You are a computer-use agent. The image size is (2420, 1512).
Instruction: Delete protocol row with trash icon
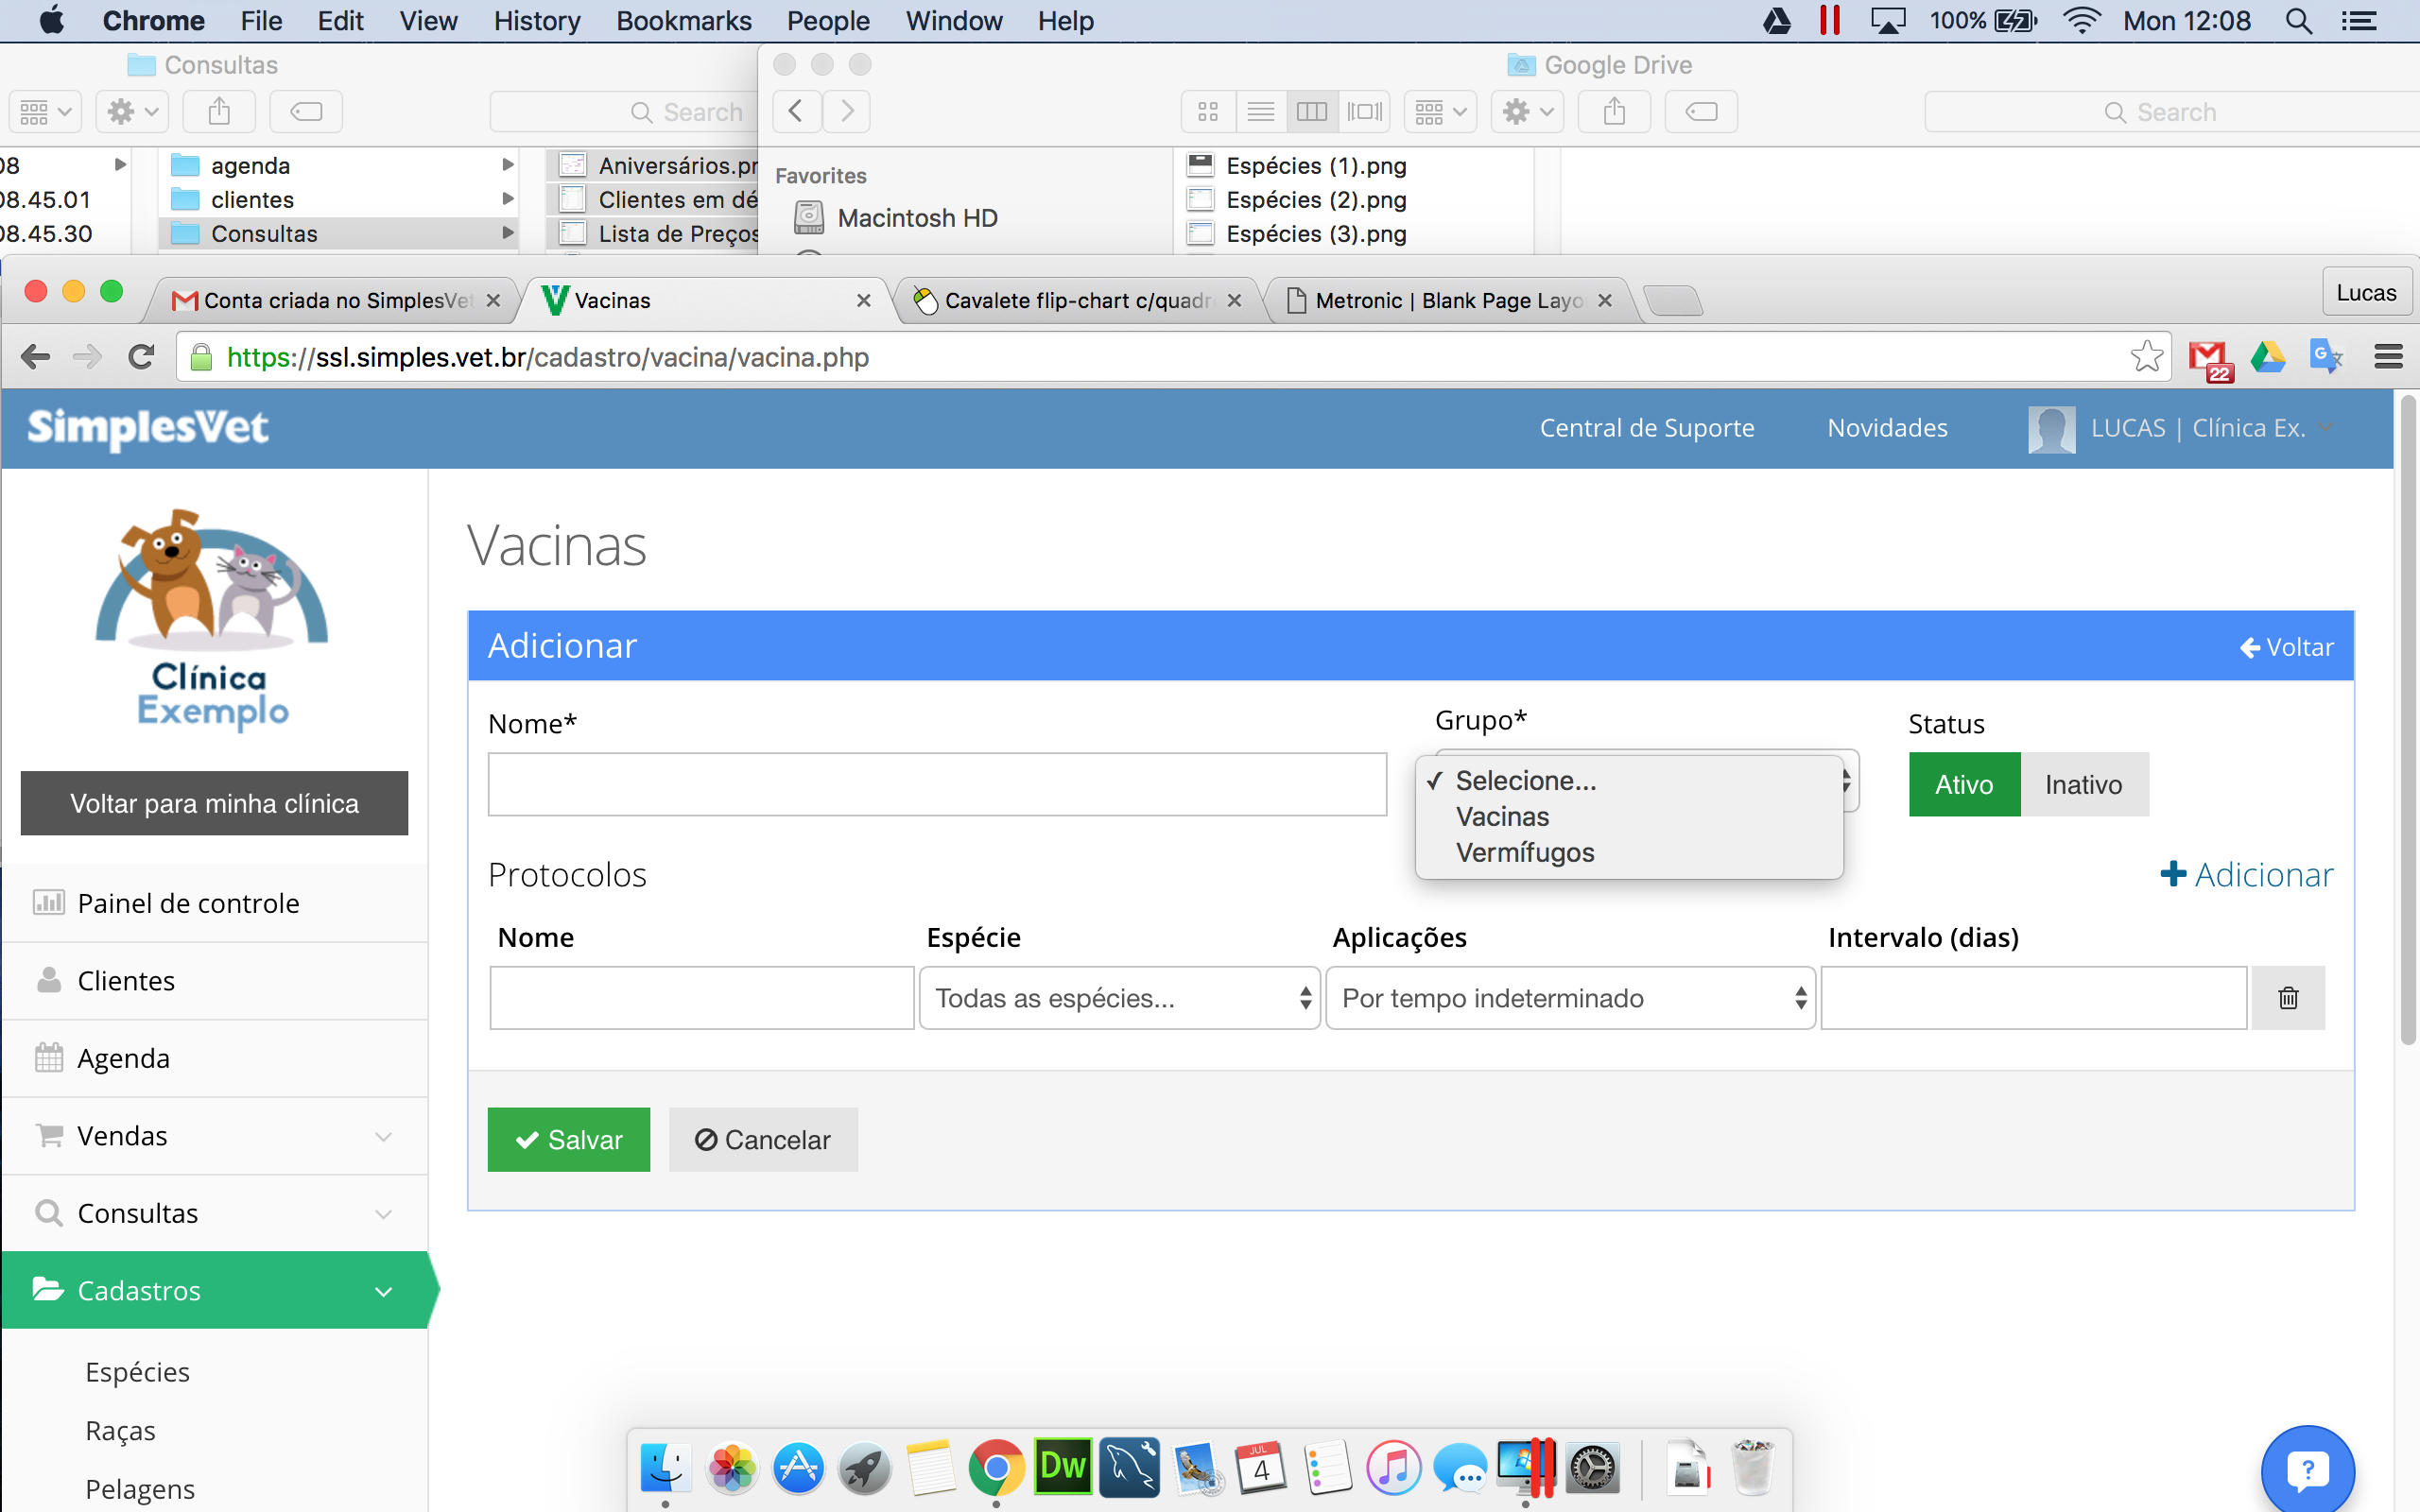point(2288,997)
